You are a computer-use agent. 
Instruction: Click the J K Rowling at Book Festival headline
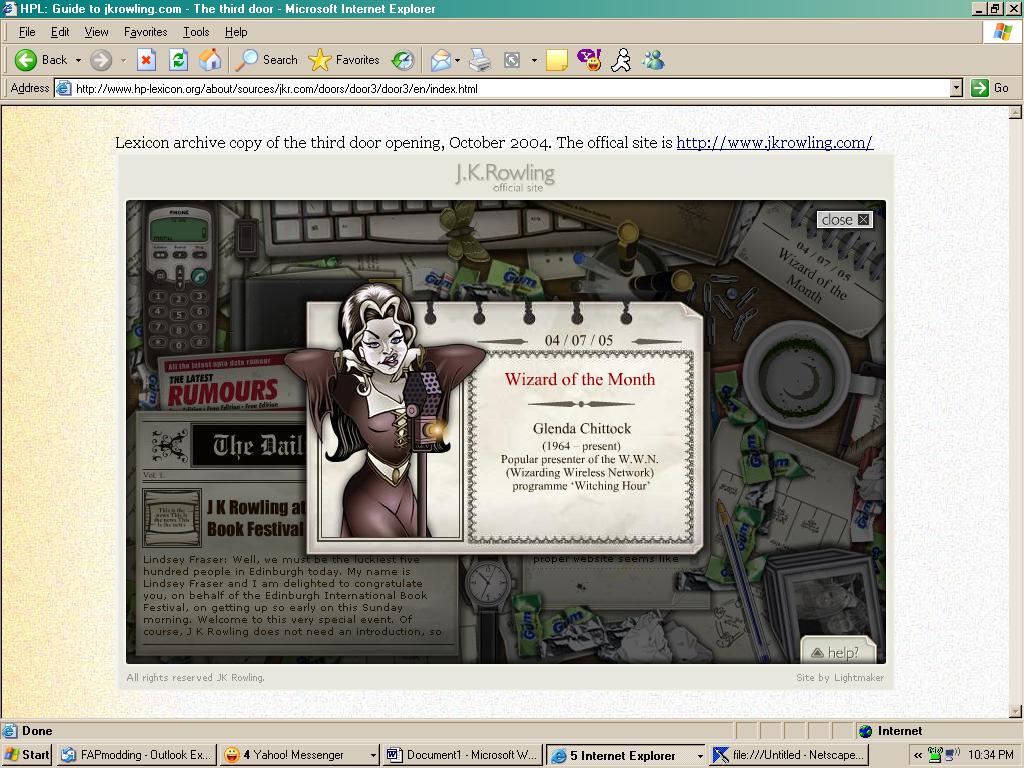(x=255, y=518)
